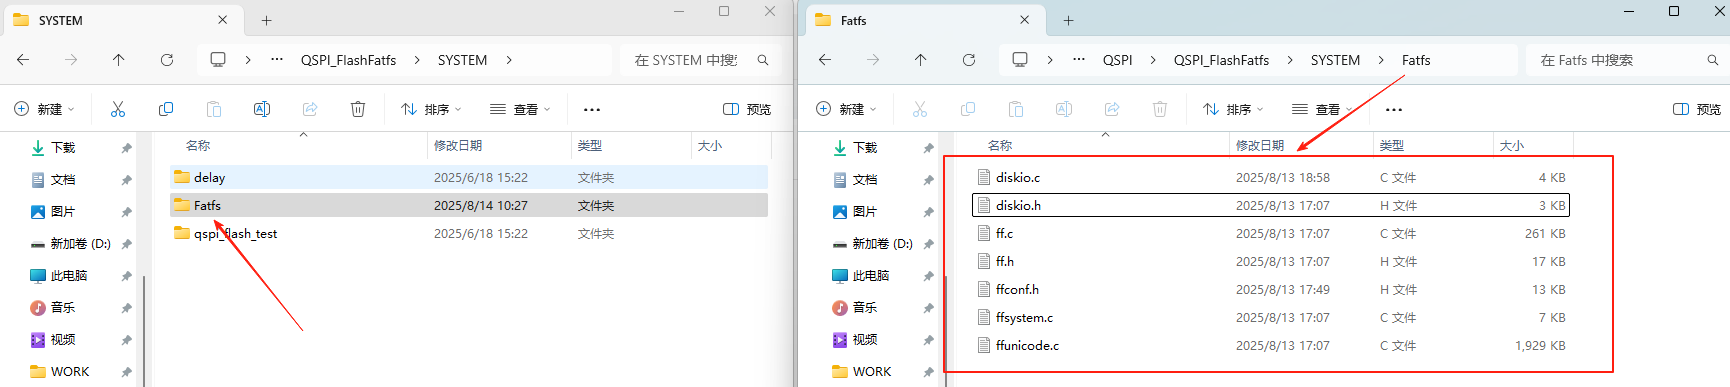Click the search magnifier in SYSTEM window
The height and width of the screenshot is (387, 1730).
click(x=763, y=60)
